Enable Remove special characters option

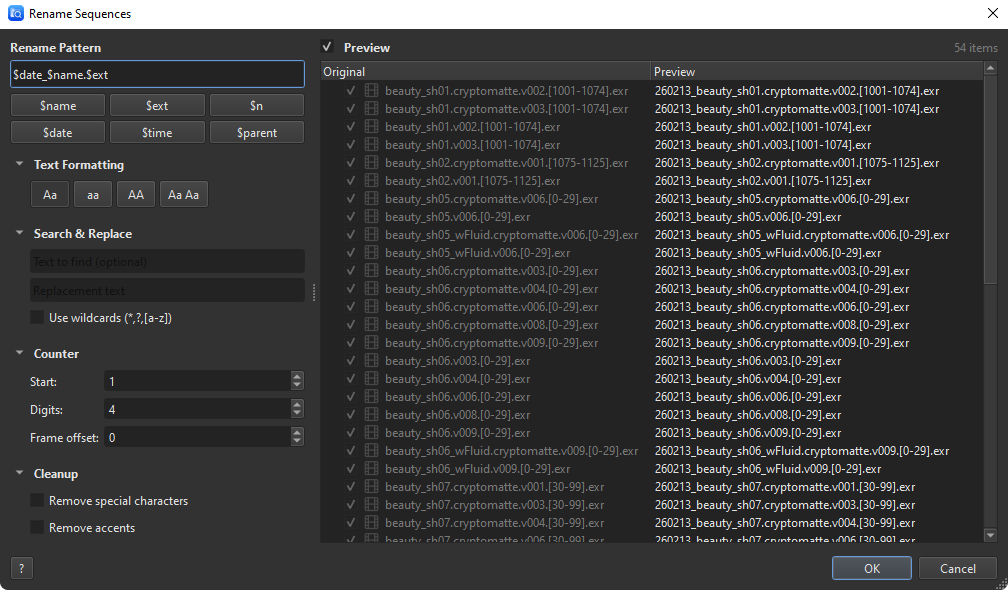coord(38,501)
